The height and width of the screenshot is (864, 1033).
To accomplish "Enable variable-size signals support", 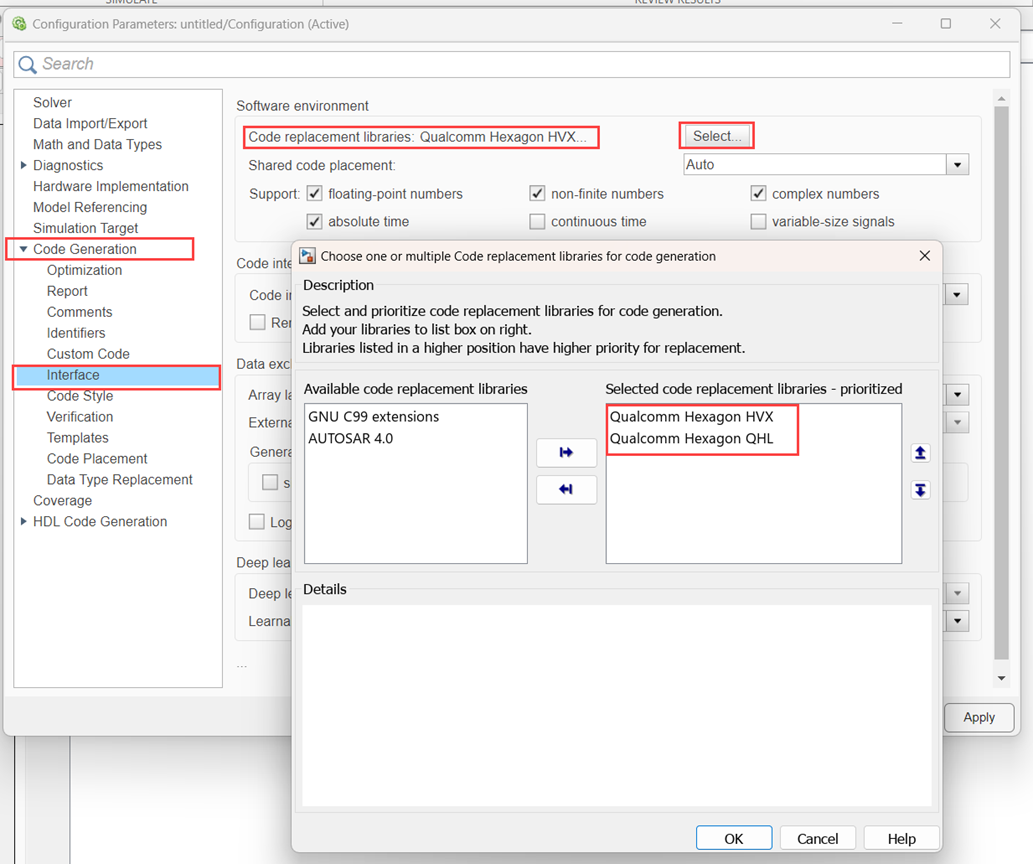I will coord(759,222).
